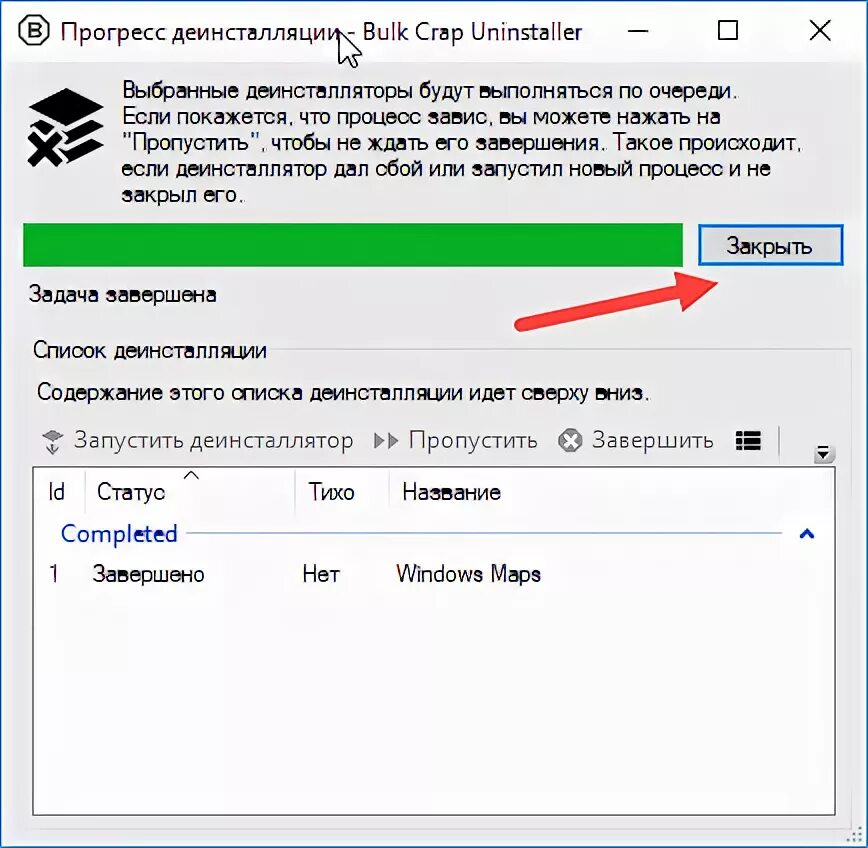868x848 pixels.
Task: Open the toolbar overflow dropdown arrow
Action: 824,454
